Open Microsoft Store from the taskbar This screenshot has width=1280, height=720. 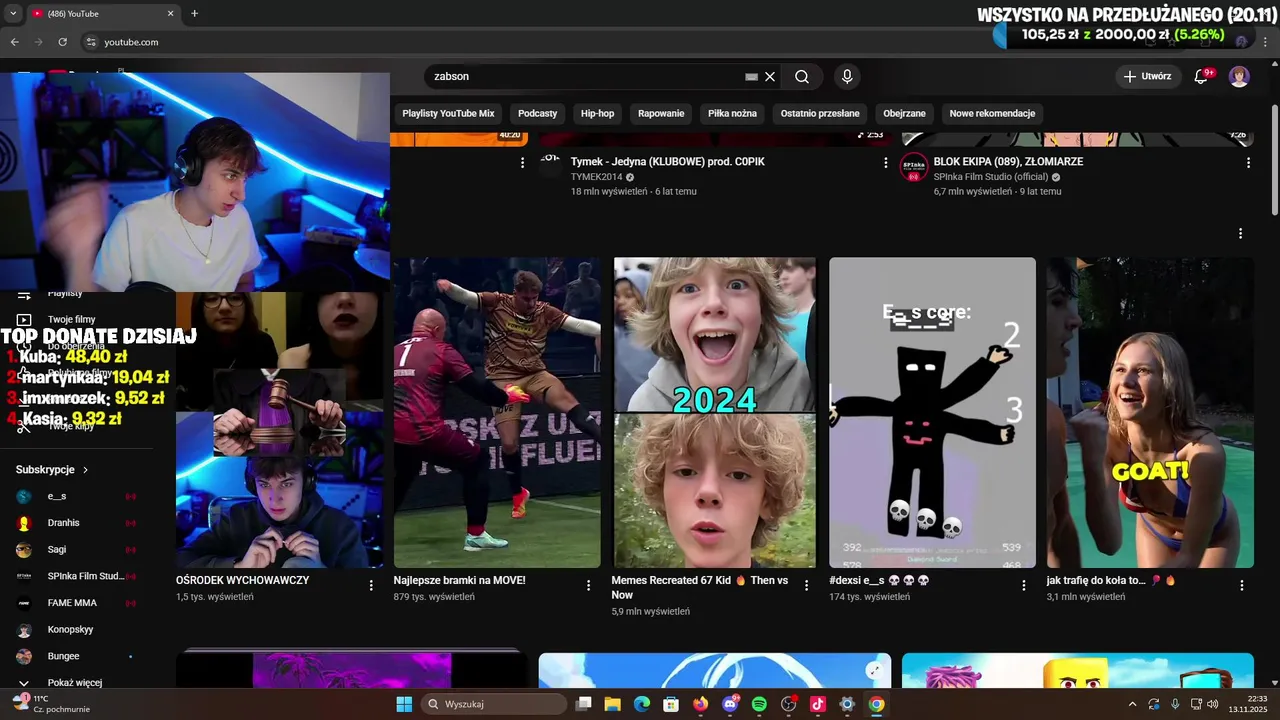[671, 704]
